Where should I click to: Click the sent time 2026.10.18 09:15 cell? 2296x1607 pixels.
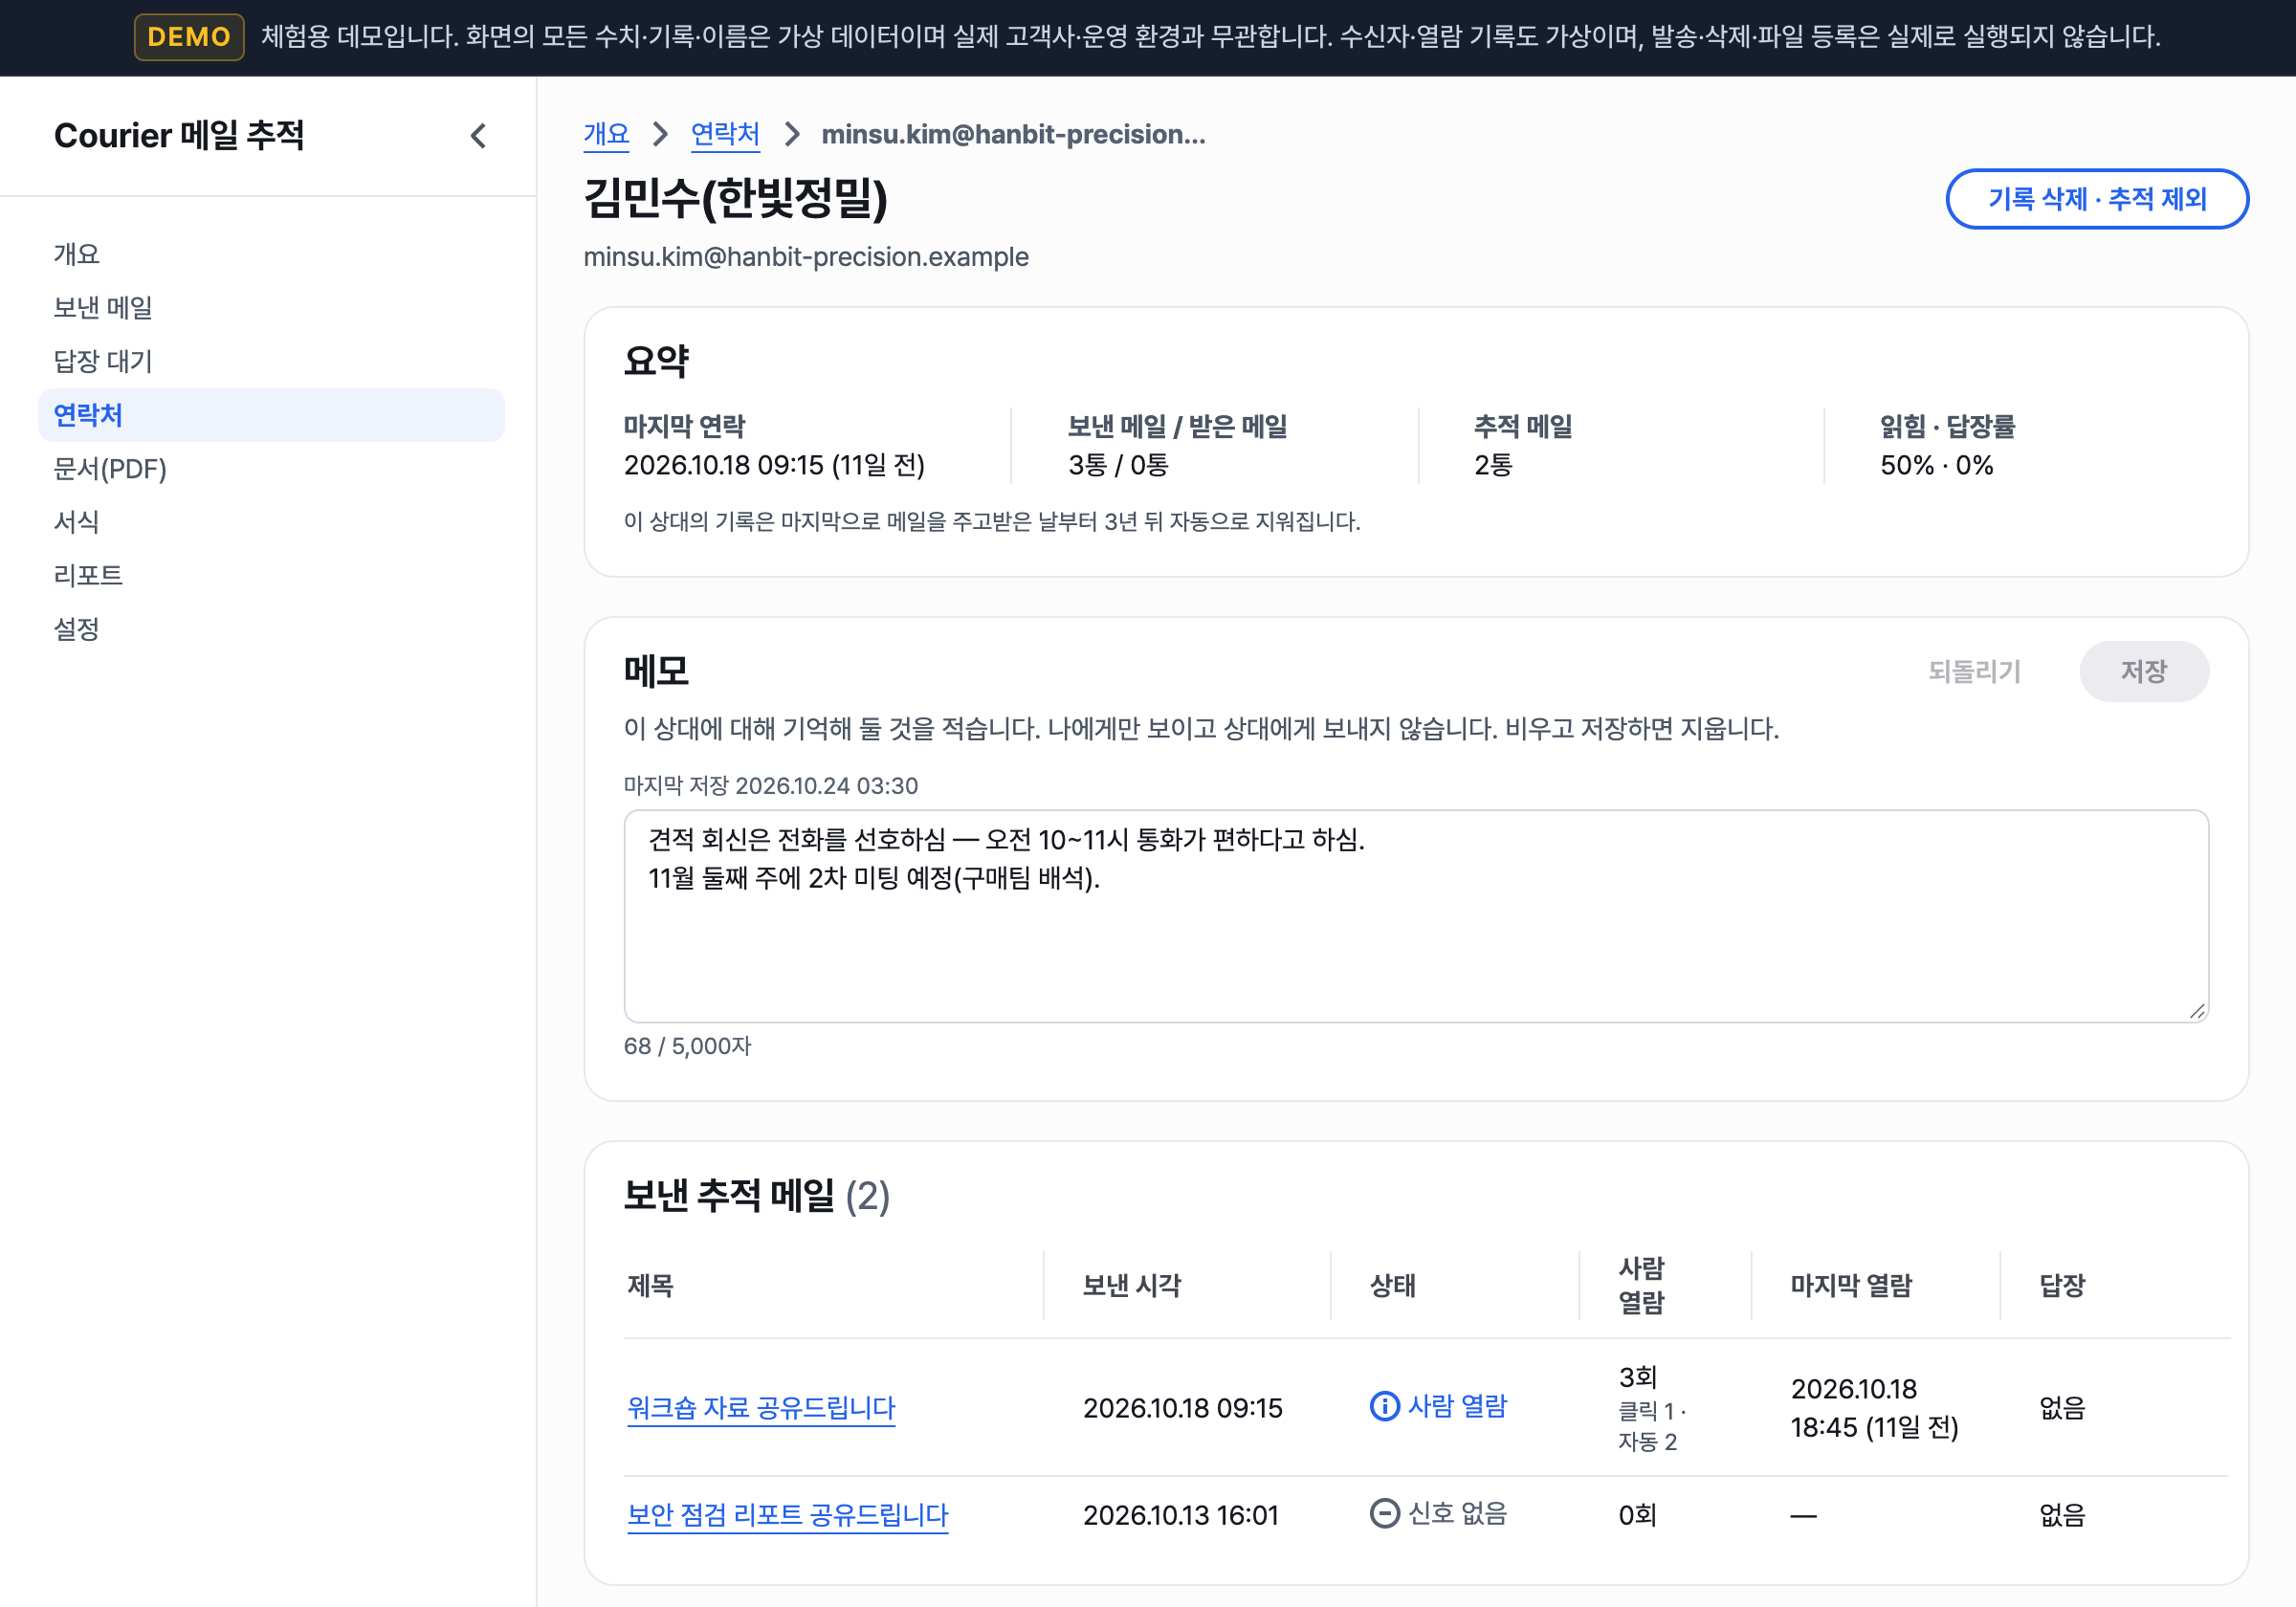[x=1182, y=1408]
